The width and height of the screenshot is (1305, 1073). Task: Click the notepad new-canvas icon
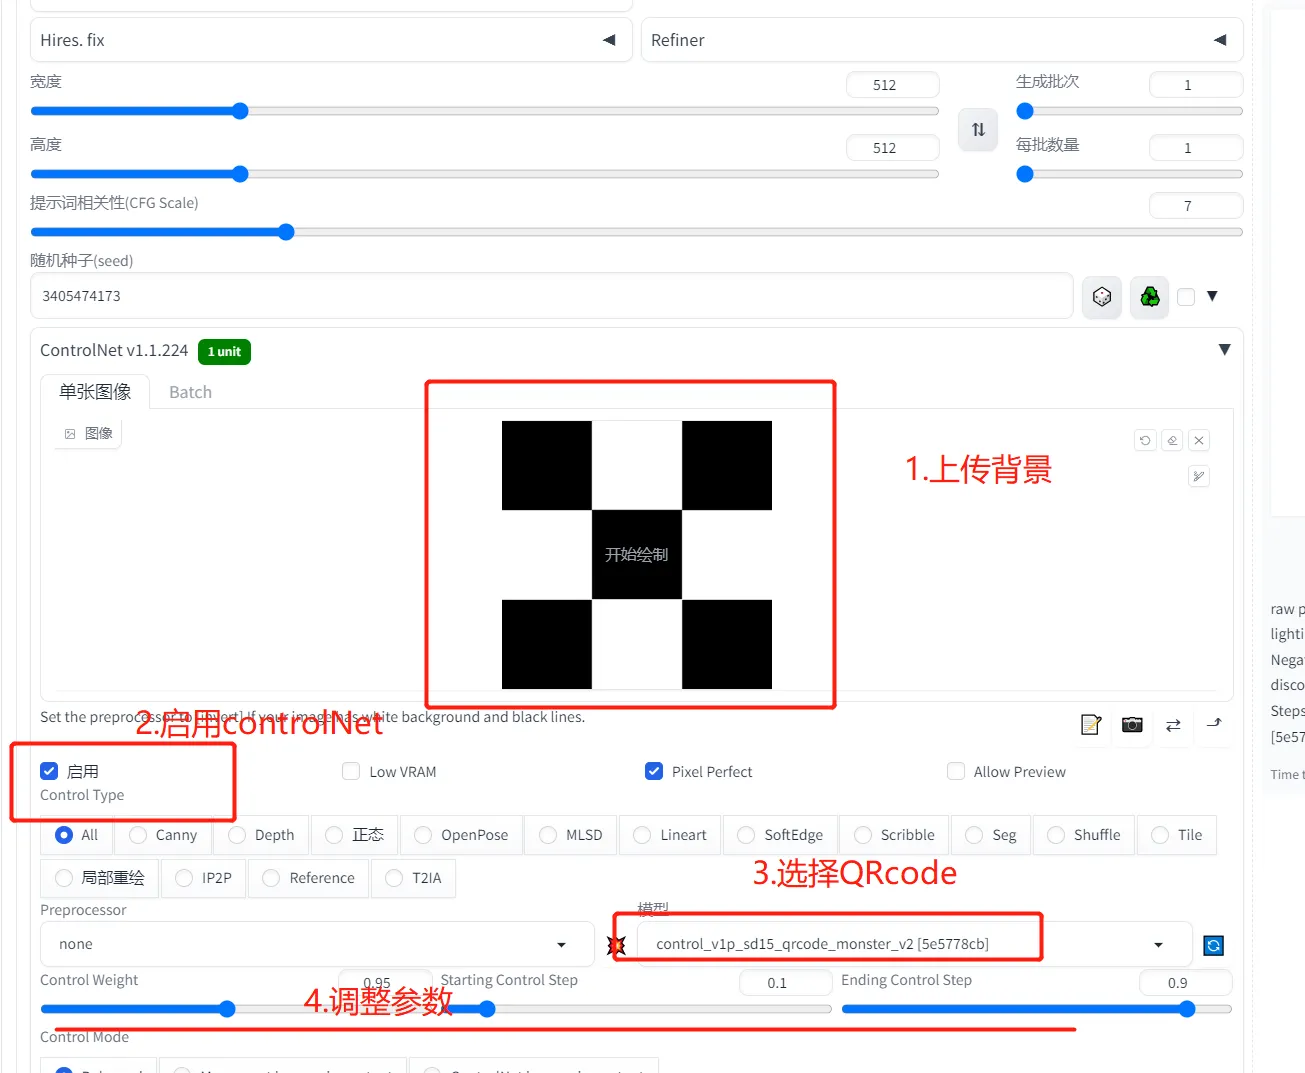1091,725
